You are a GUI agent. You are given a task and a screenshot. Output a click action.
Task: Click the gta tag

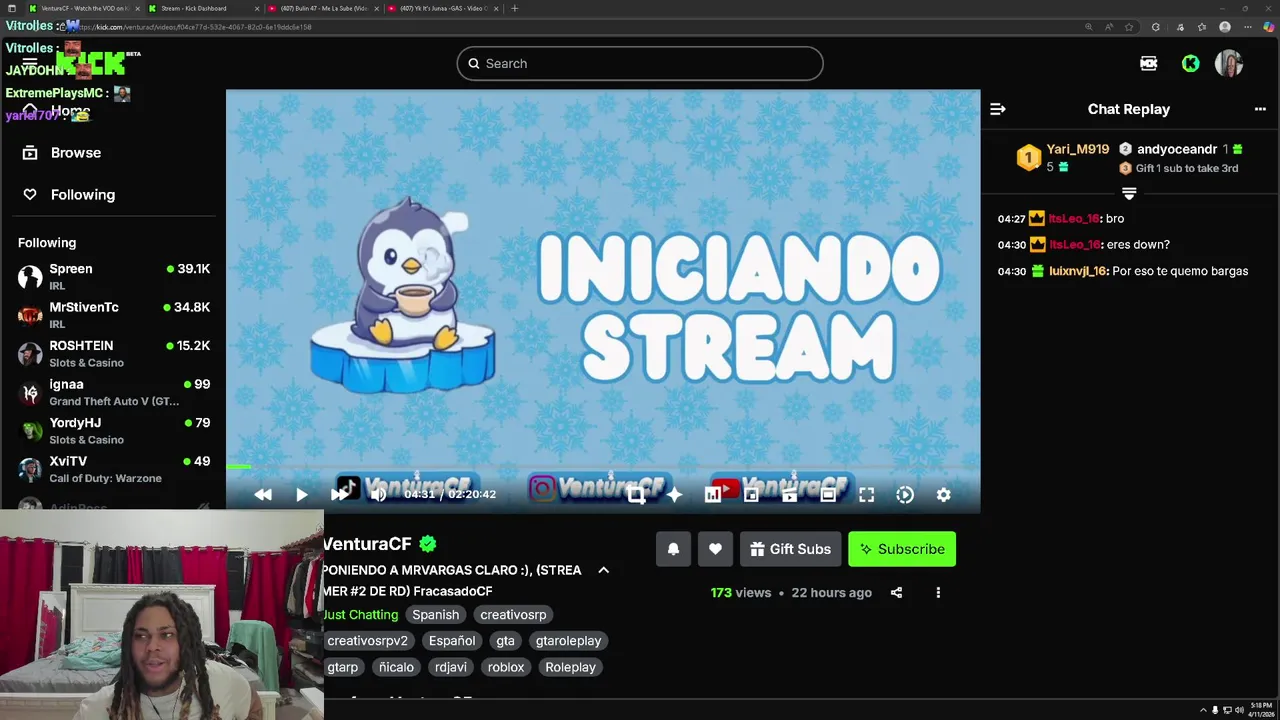[505, 641]
